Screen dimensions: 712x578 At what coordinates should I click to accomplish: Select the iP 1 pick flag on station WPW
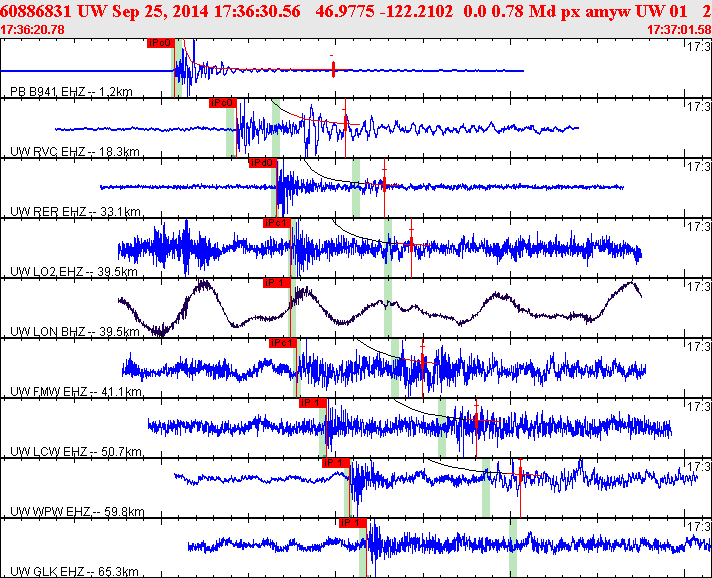(336, 463)
